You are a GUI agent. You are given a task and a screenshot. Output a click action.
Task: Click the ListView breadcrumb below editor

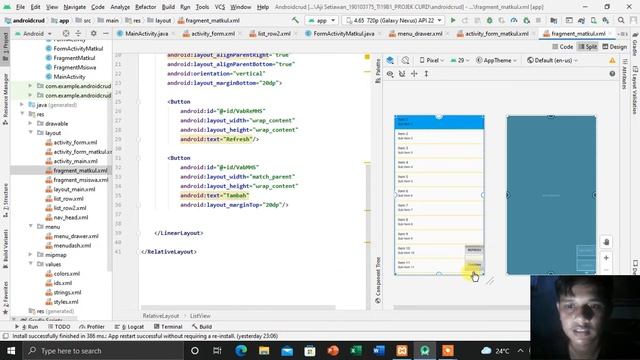pyautogui.click(x=200, y=316)
